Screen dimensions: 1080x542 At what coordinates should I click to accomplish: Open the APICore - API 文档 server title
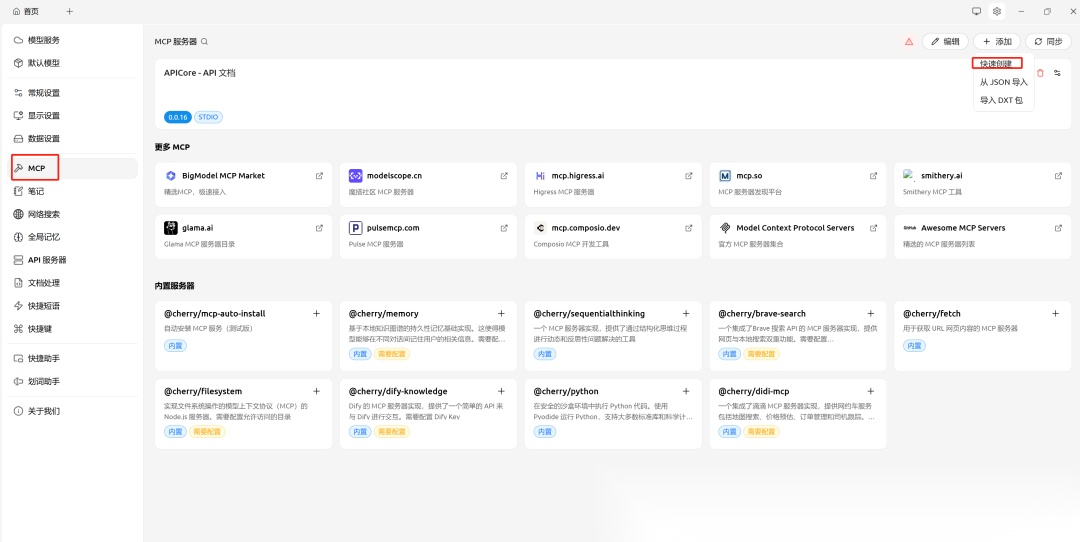[x=200, y=73]
